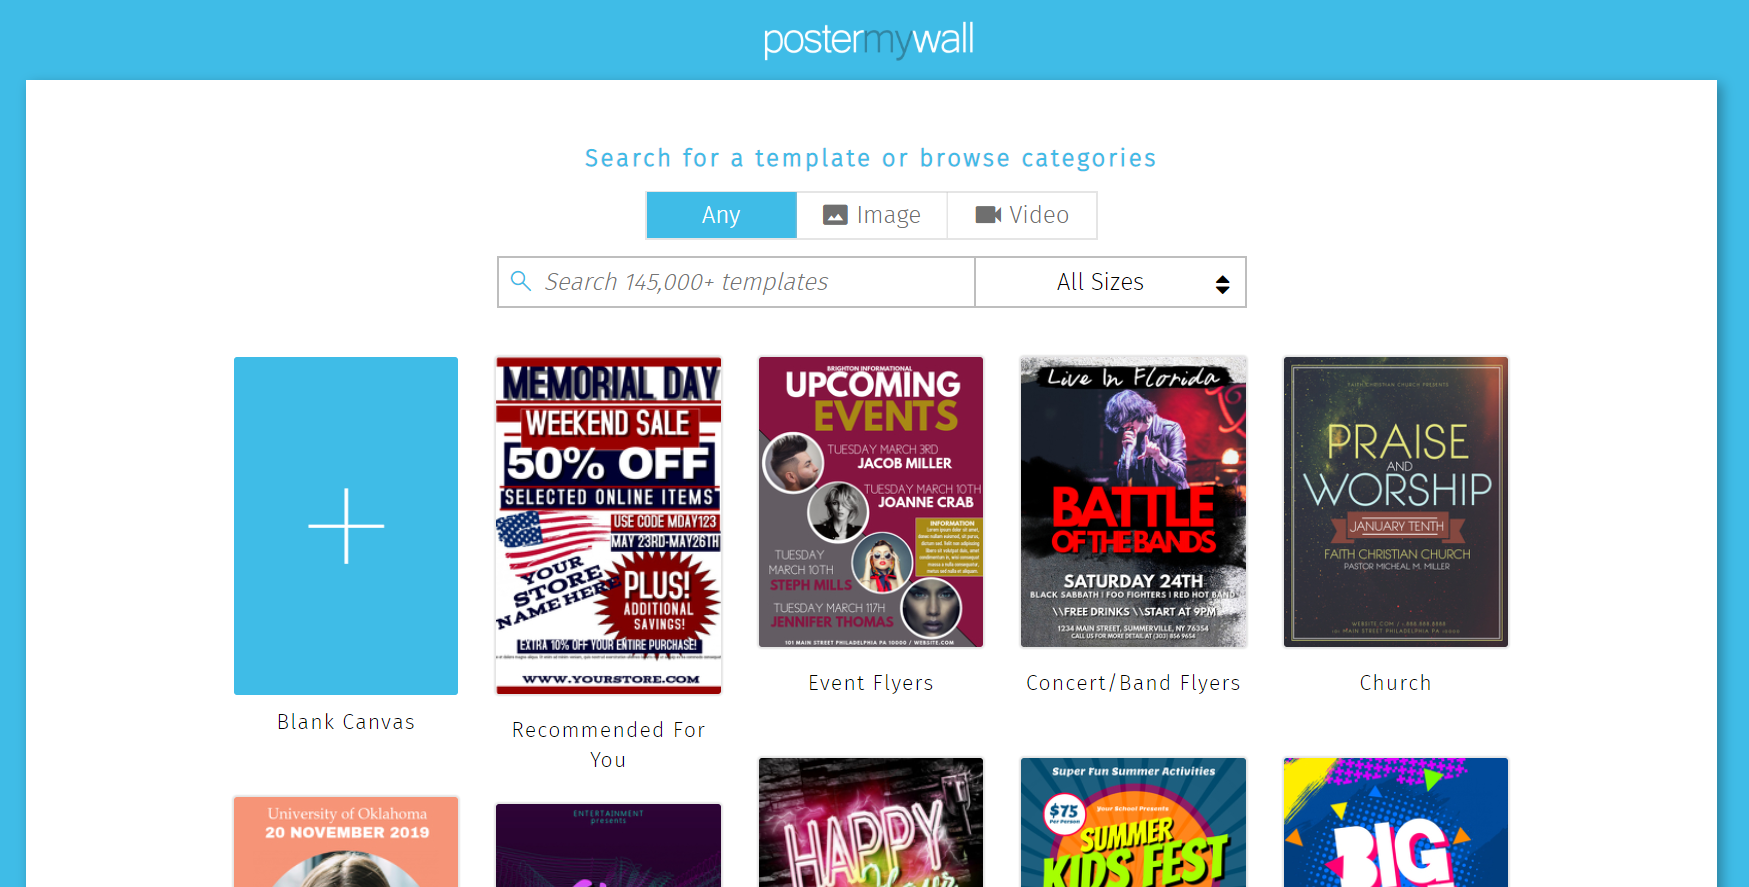Click the image icon in filter tabs
1749x887 pixels.
pos(835,215)
